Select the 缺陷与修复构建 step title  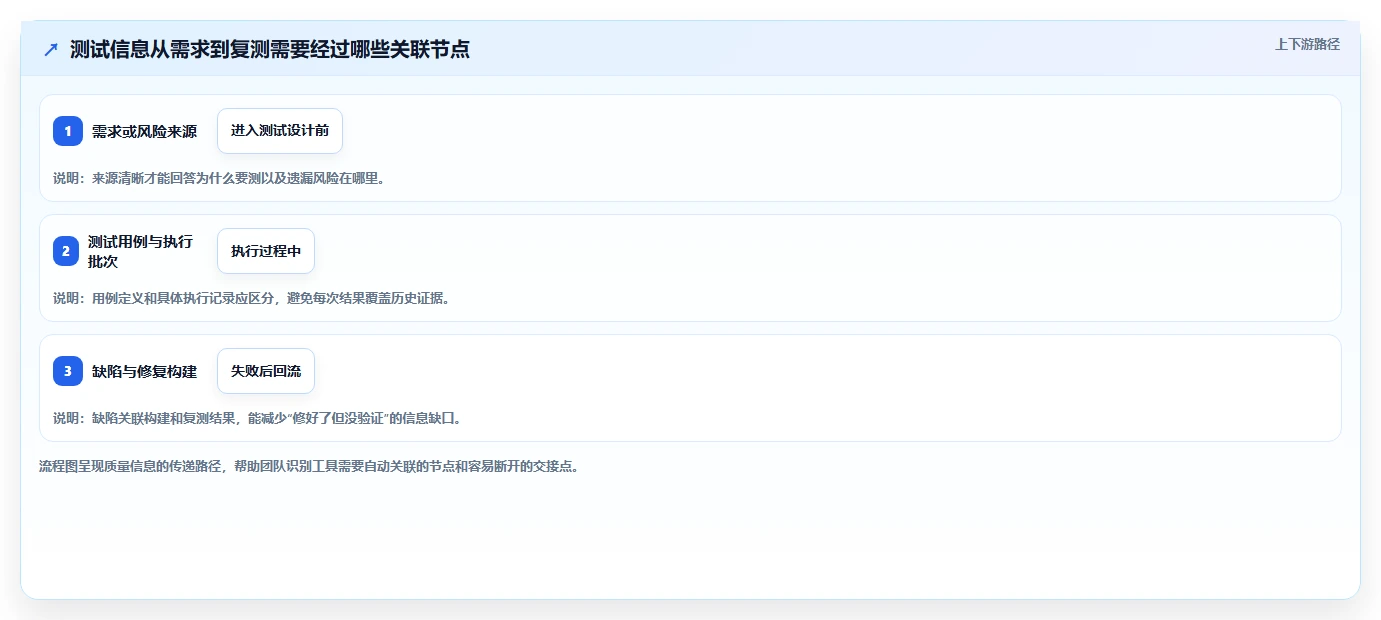[x=144, y=371]
